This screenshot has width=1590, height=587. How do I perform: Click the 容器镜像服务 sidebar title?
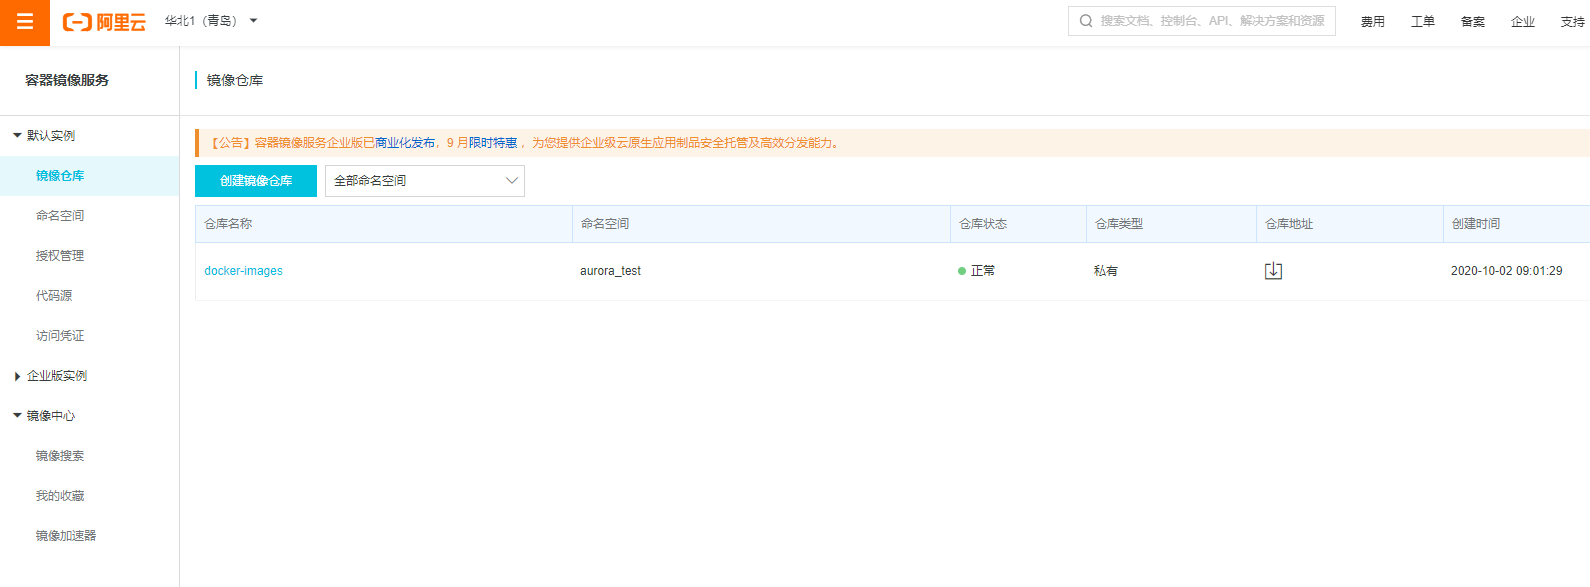click(x=67, y=80)
